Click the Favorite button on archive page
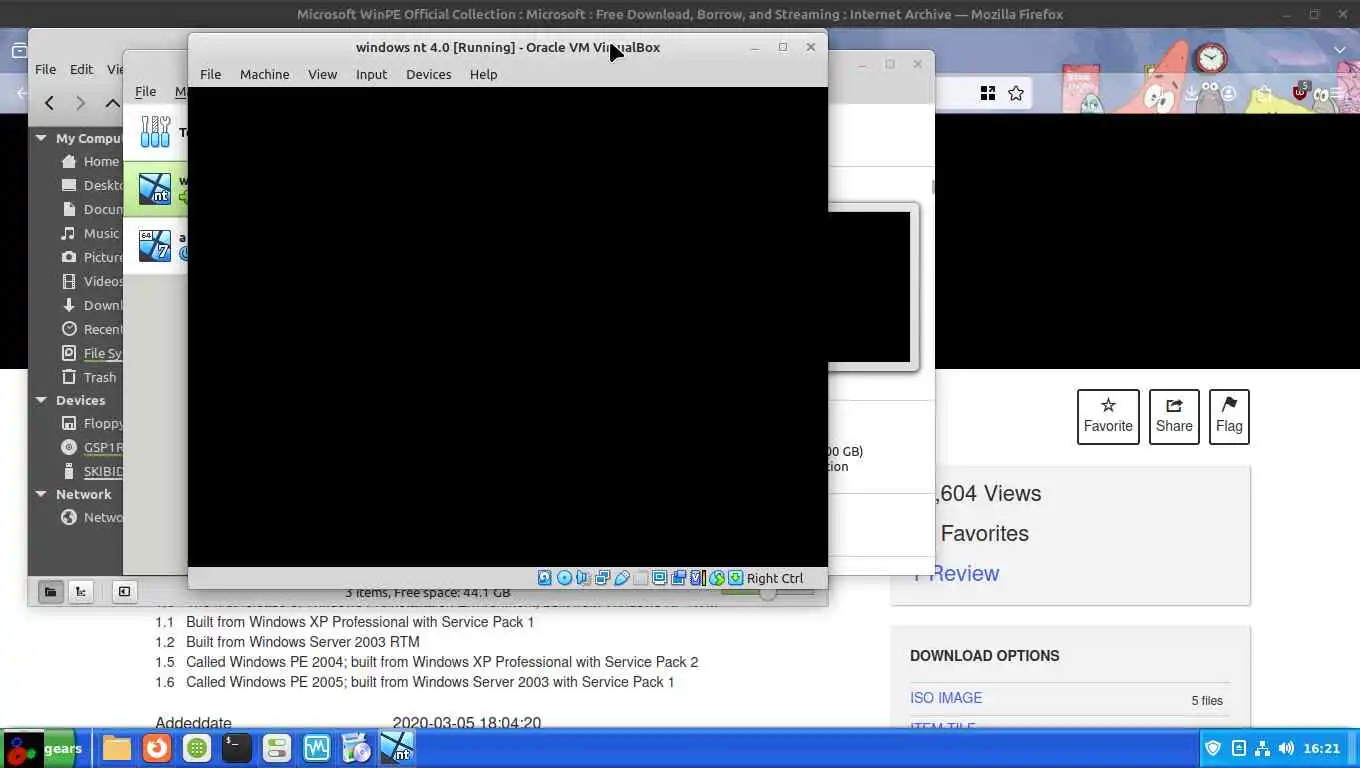The image size is (1360, 768). click(x=1108, y=416)
